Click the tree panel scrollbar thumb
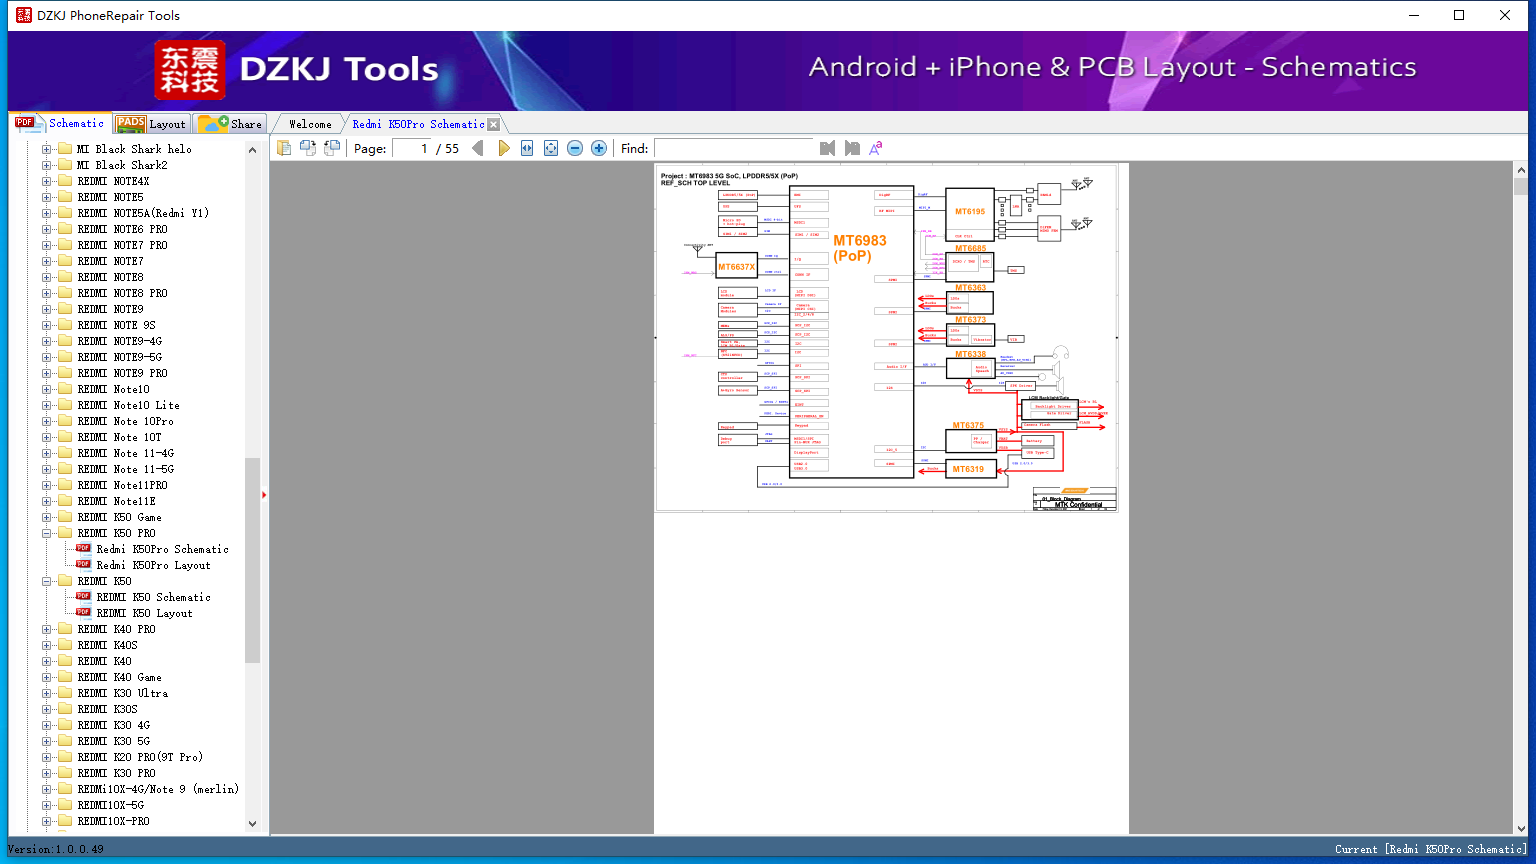Image resolution: width=1536 pixels, height=864 pixels. pos(252,560)
